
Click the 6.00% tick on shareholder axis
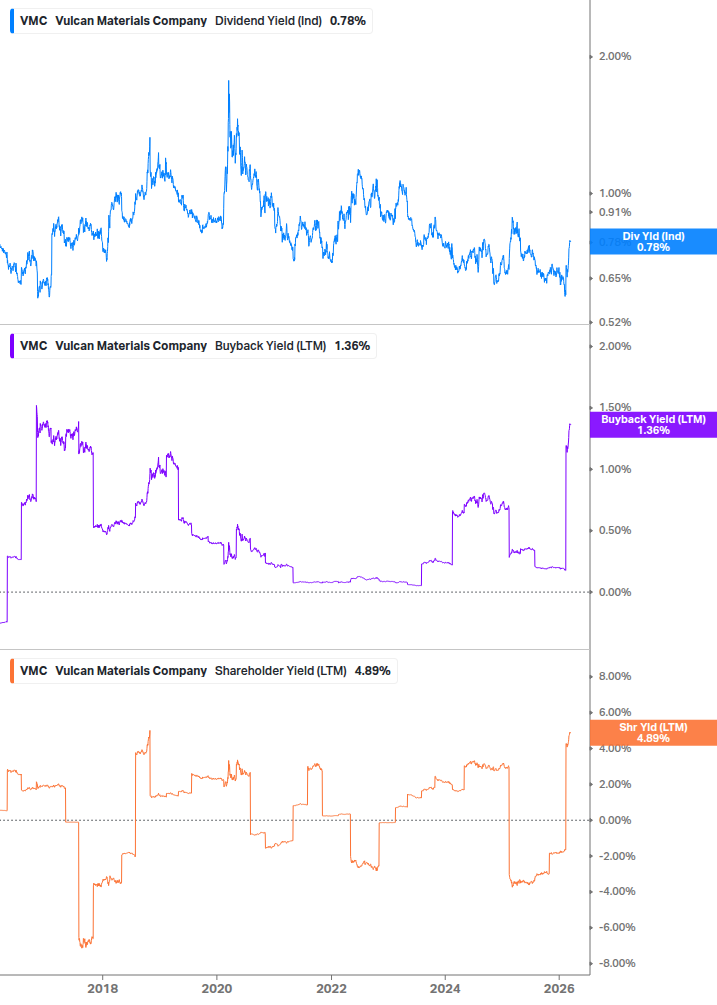[x=614, y=712]
